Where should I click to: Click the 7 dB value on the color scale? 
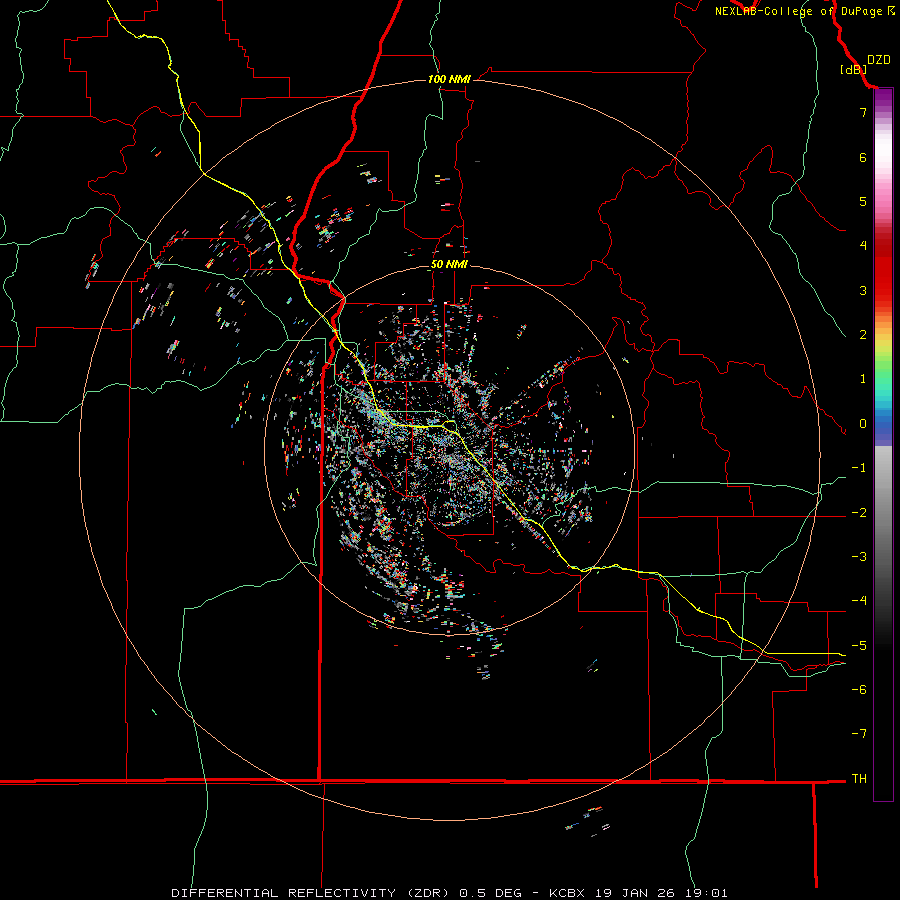pyautogui.click(x=863, y=112)
